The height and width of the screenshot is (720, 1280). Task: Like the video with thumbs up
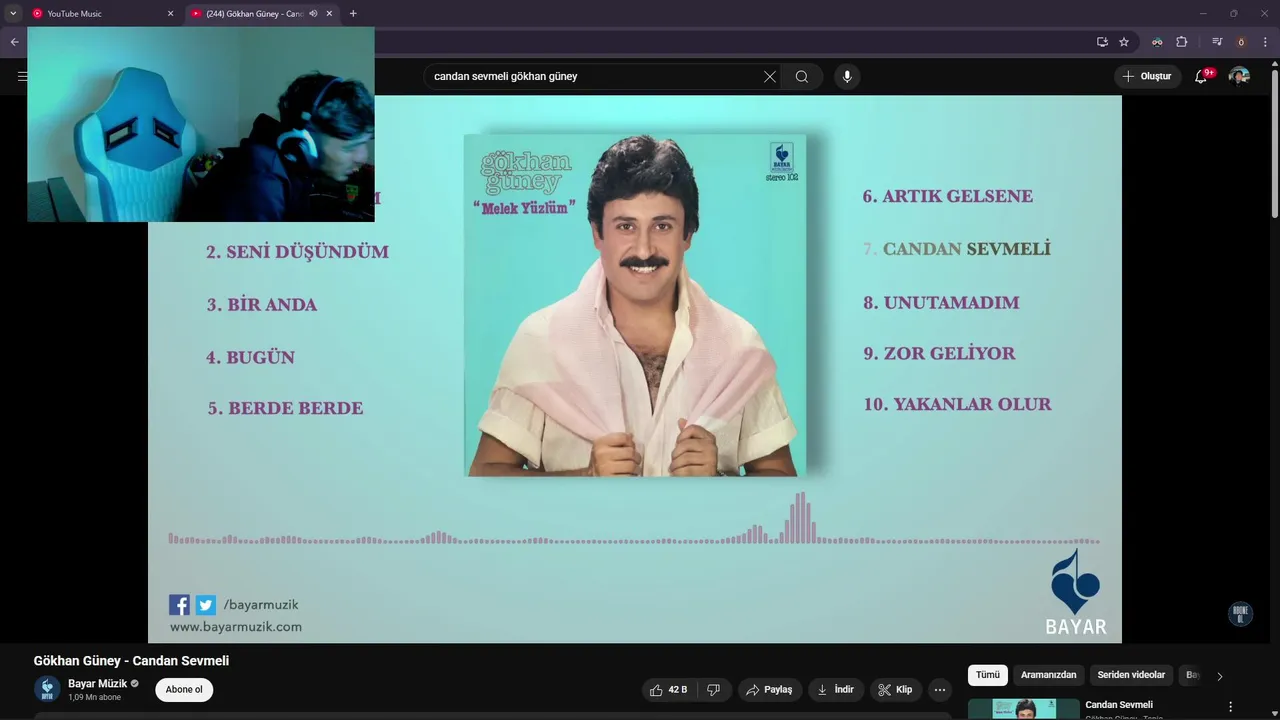668,689
